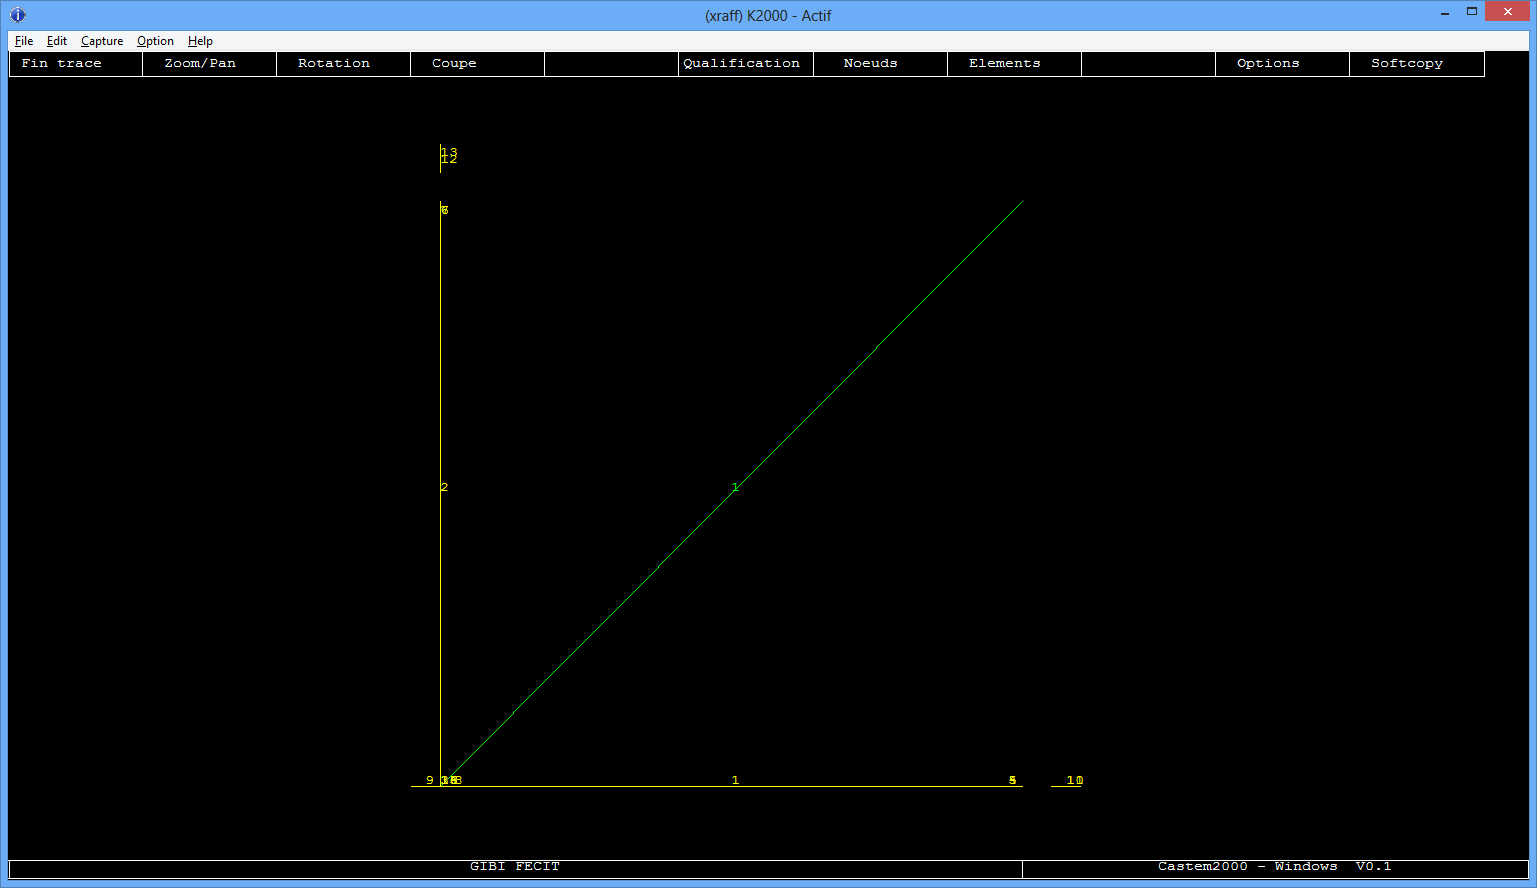Viewport: 1537px width, 888px height.
Task: Click node label 9 left of the origin
Action: point(430,780)
